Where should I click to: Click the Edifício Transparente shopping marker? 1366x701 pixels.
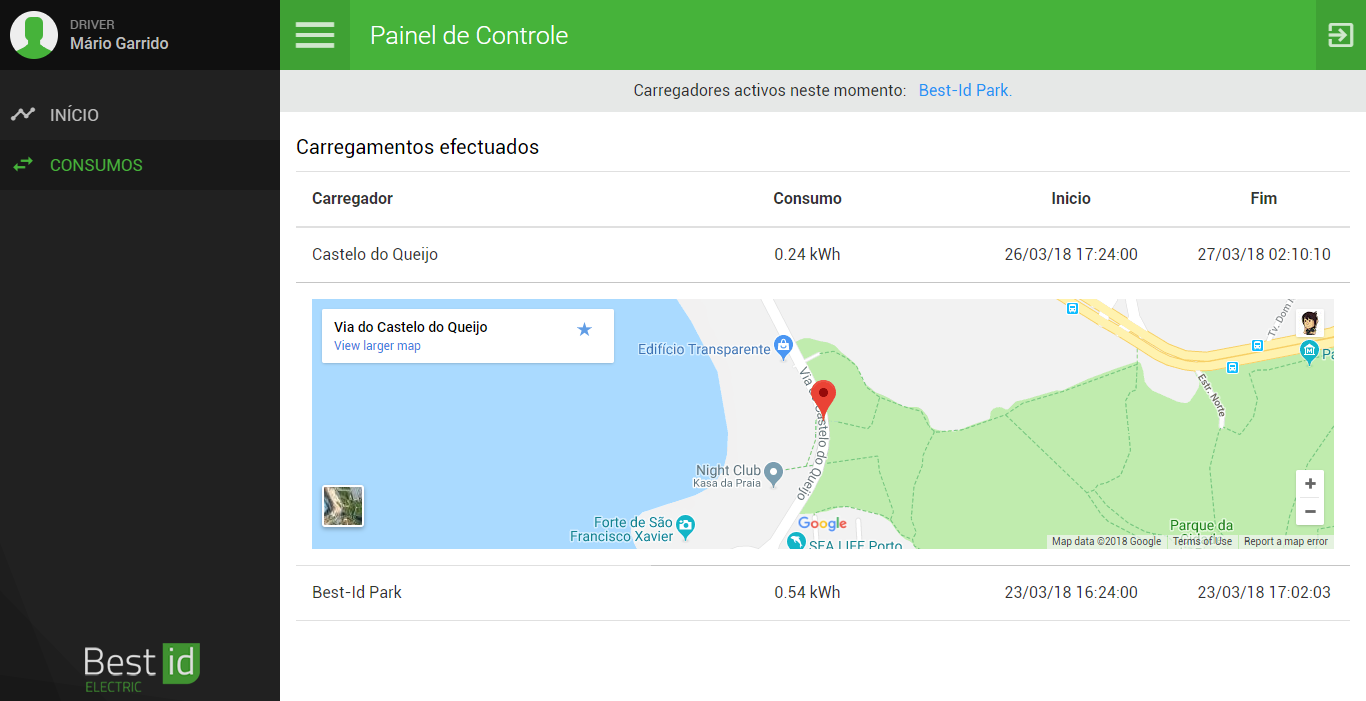(783, 347)
